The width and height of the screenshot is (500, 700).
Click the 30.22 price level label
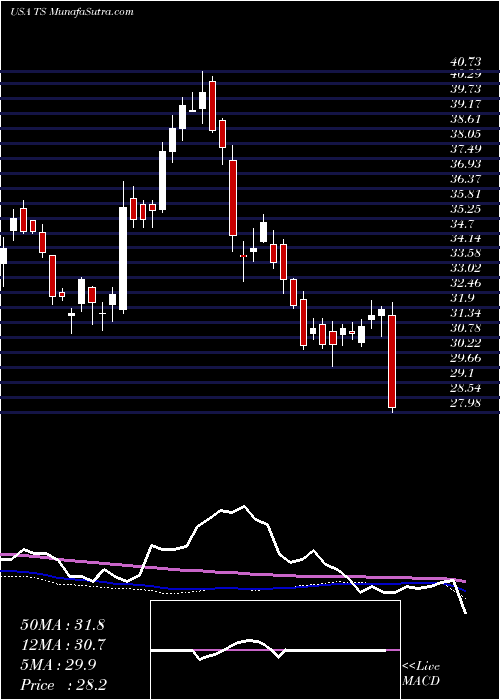coord(465,343)
